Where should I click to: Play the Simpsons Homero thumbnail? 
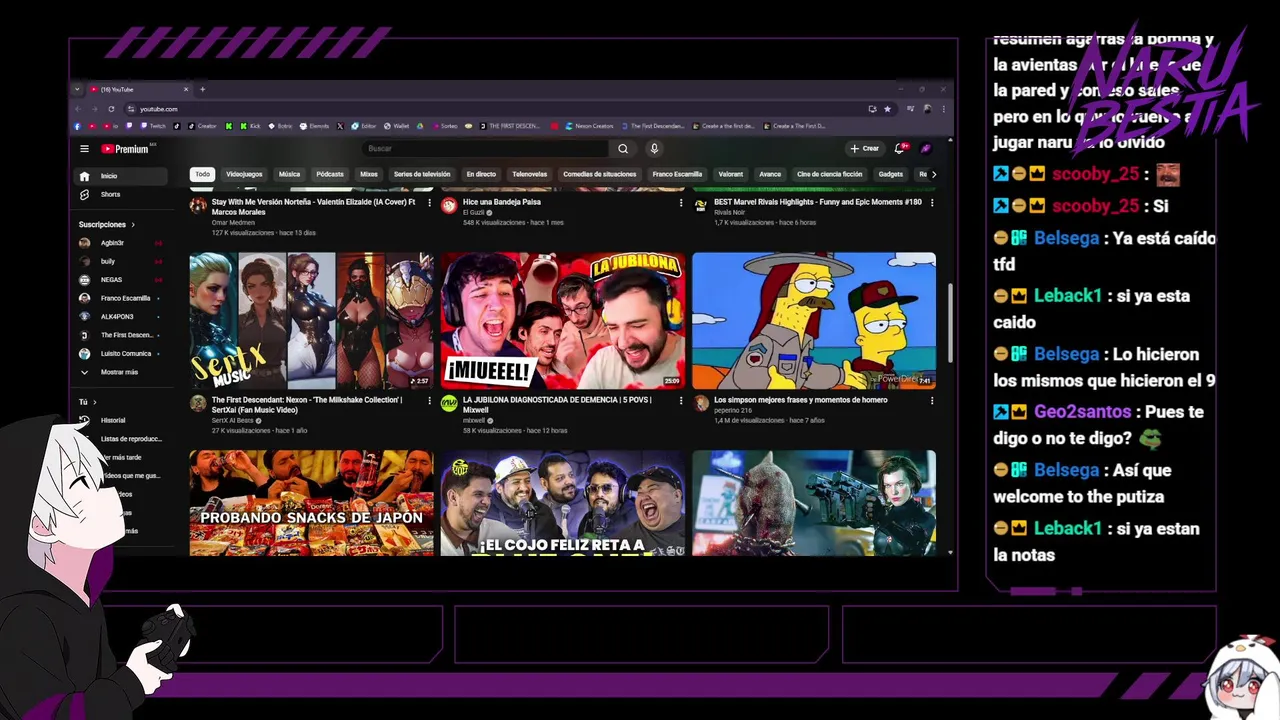coord(814,321)
